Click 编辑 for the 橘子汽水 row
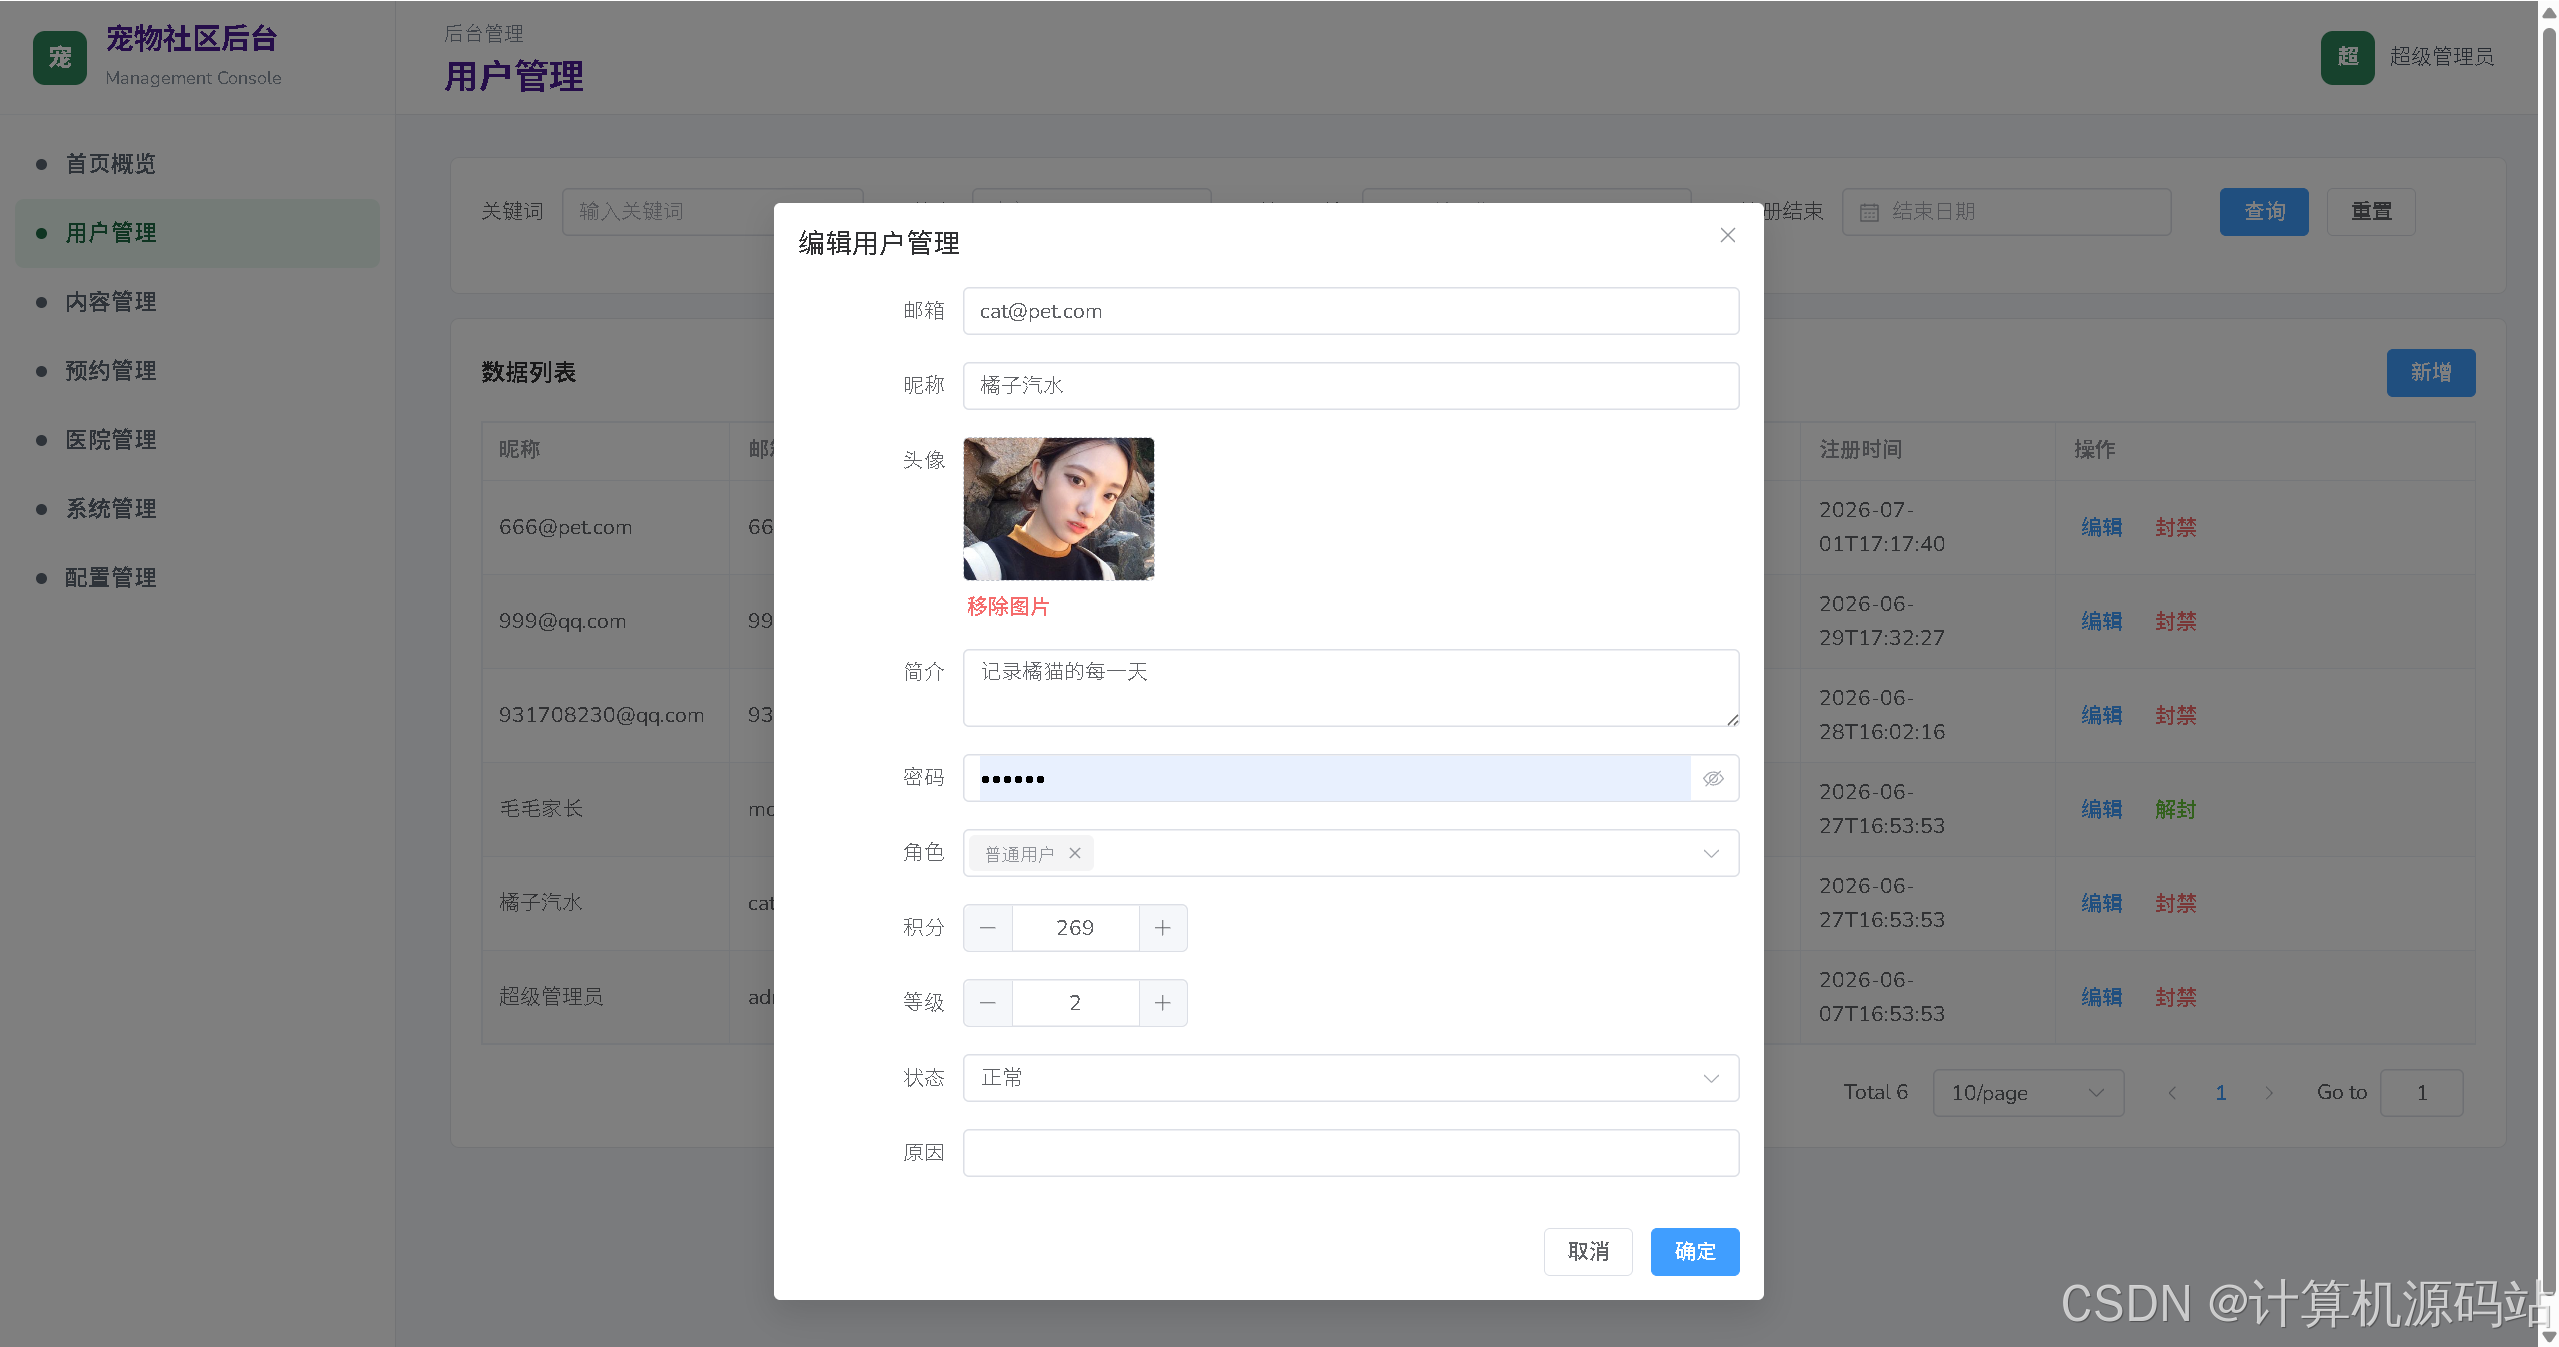The height and width of the screenshot is (1347, 2559). pos(2101,904)
